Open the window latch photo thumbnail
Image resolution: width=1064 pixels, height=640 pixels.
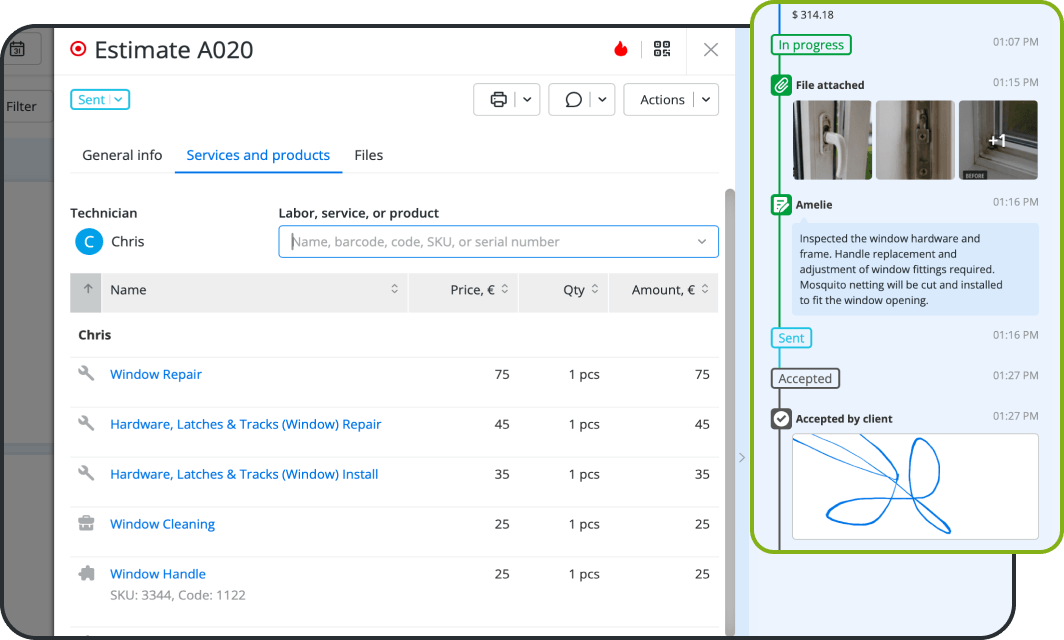pyautogui.click(x=915, y=140)
